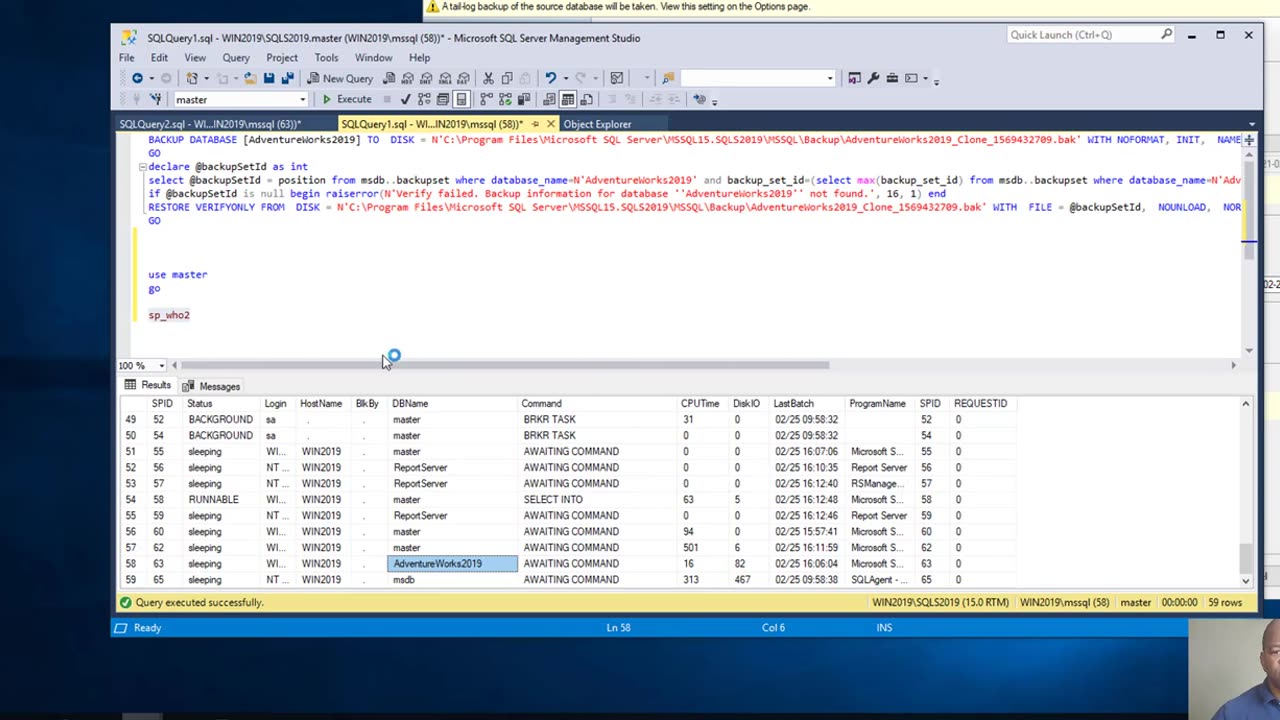
Task: Expand the New Project dropdown arrow
Action: [206, 78]
